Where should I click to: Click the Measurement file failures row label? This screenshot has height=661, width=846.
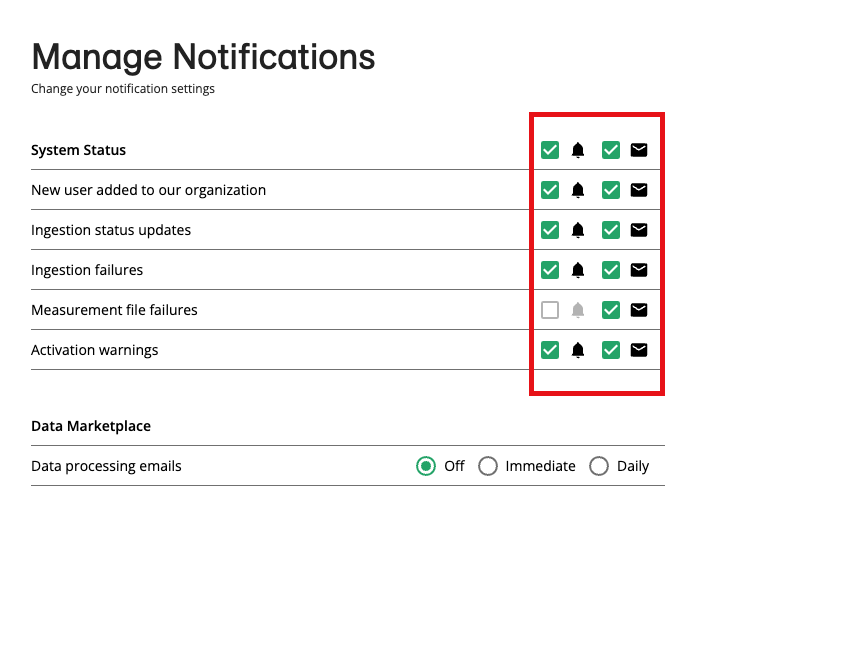(x=114, y=310)
